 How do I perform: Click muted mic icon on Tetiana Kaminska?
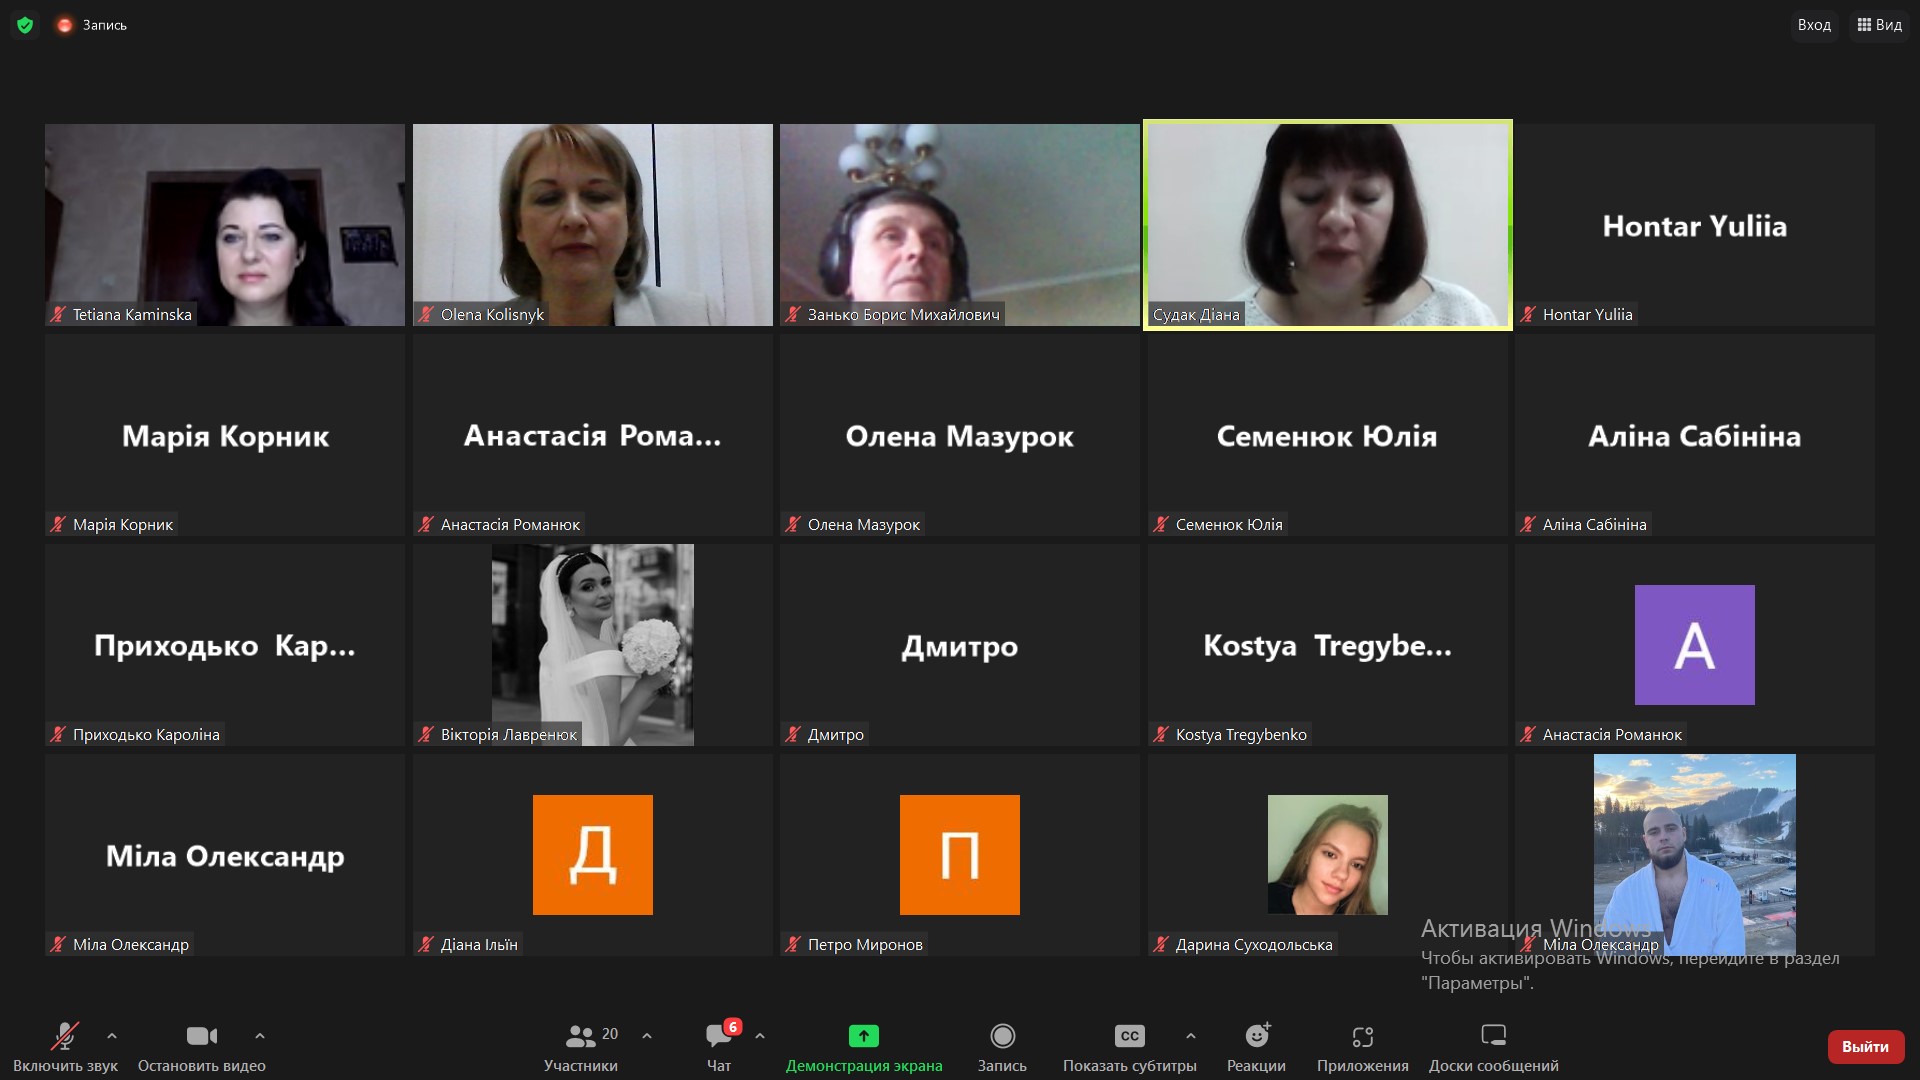coord(59,314)
